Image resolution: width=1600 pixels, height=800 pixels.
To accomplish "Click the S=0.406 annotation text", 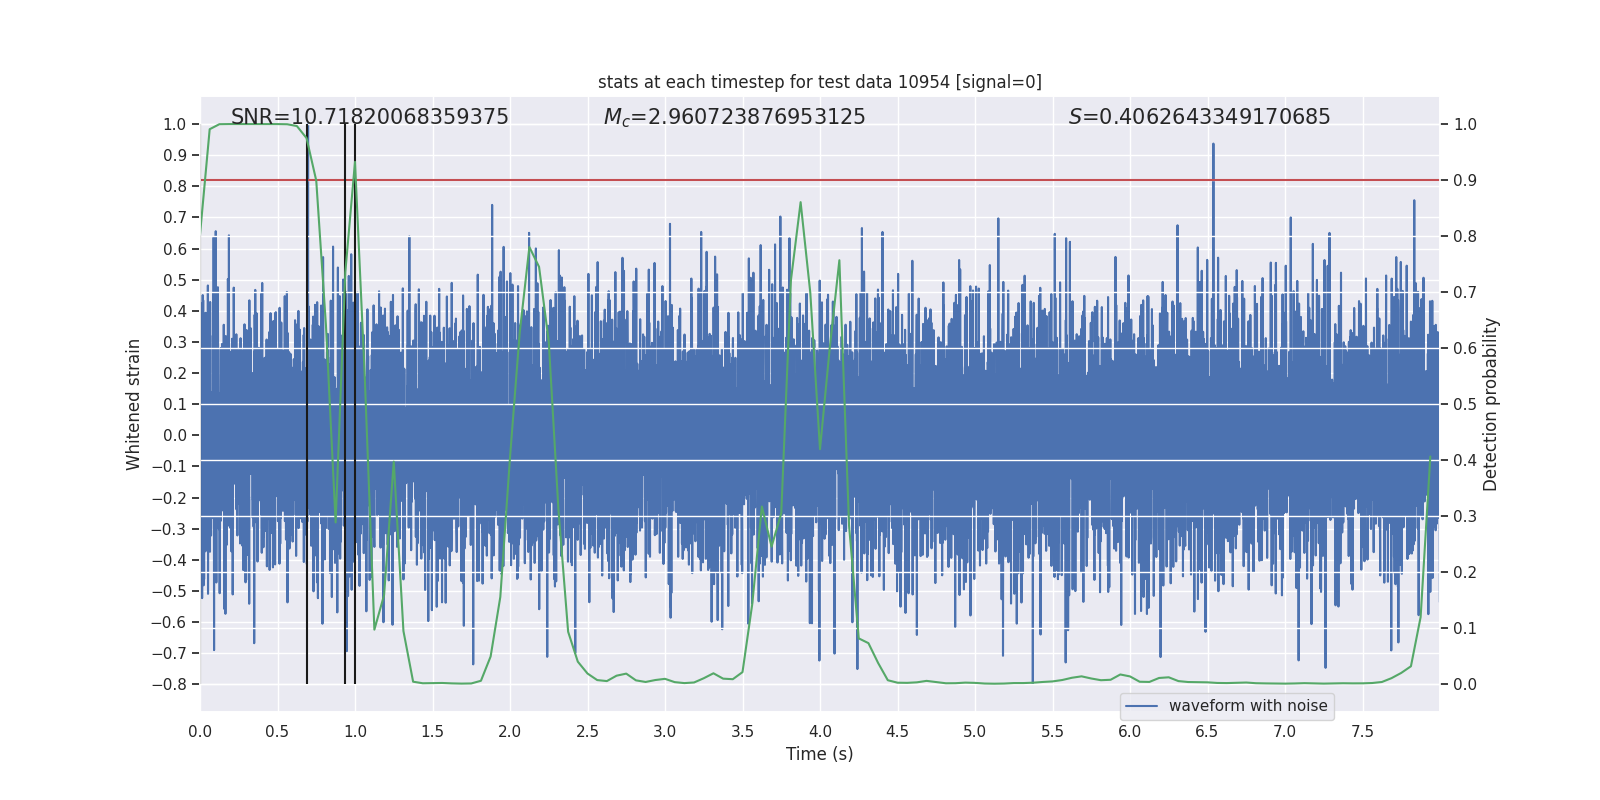I will tap(1199, 117).
